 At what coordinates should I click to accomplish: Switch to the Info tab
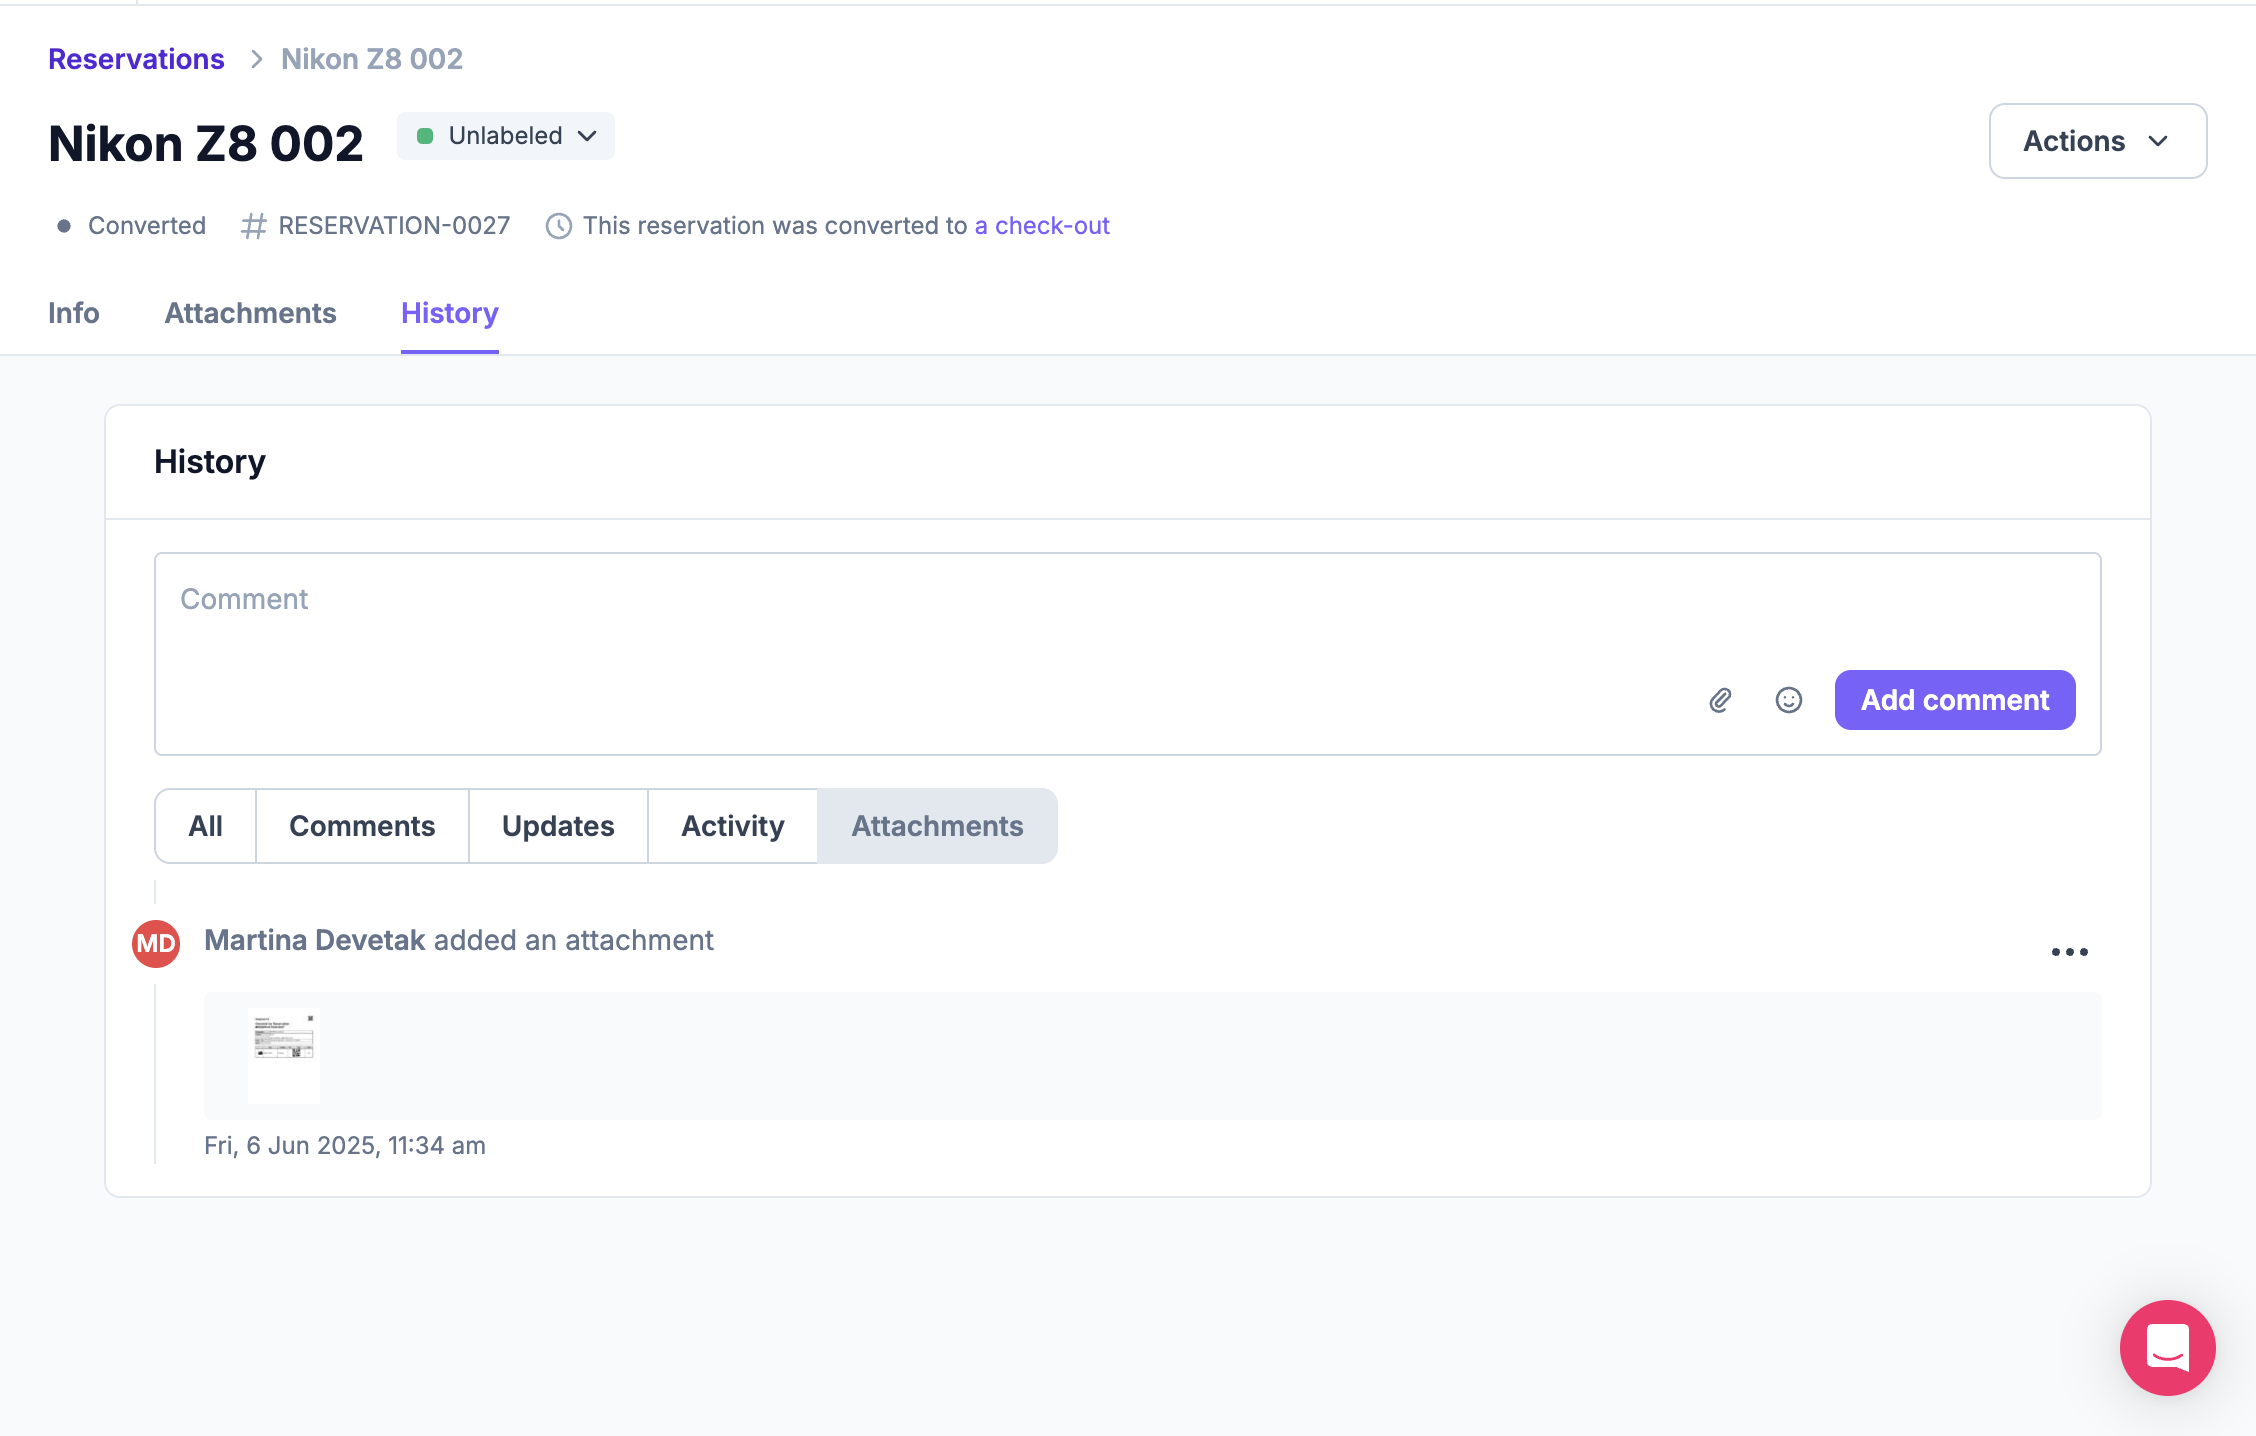click(74, 313)
